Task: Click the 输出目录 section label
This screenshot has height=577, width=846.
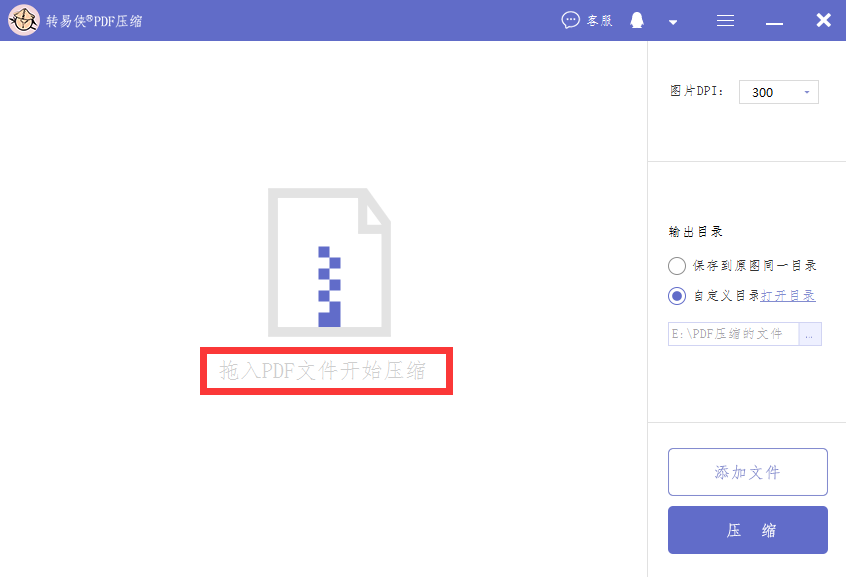Action: pyautogui.click(x=695, y=232)
